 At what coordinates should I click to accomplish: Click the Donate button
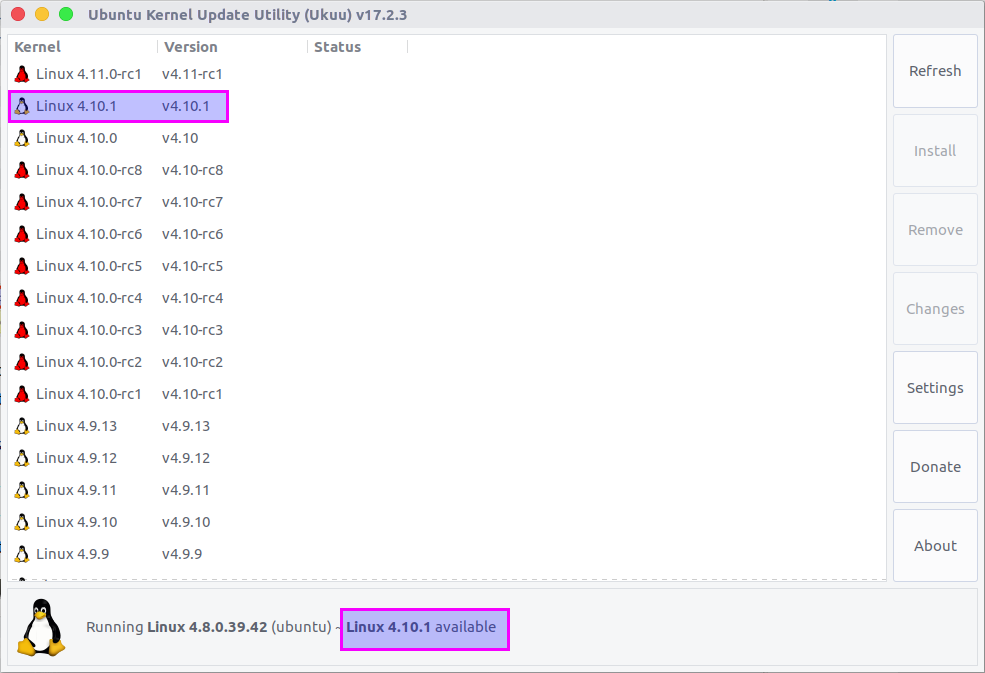(935, 467)
